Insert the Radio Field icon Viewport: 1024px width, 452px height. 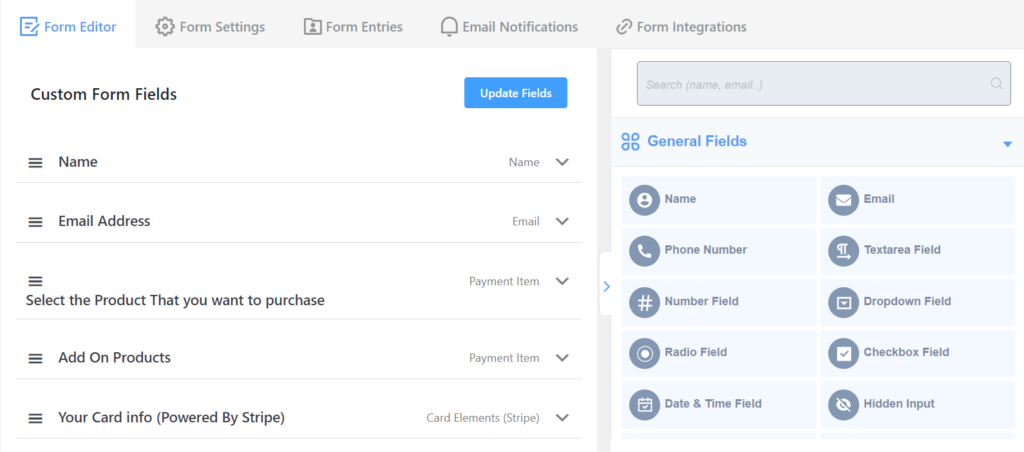[x=645, y=353]
